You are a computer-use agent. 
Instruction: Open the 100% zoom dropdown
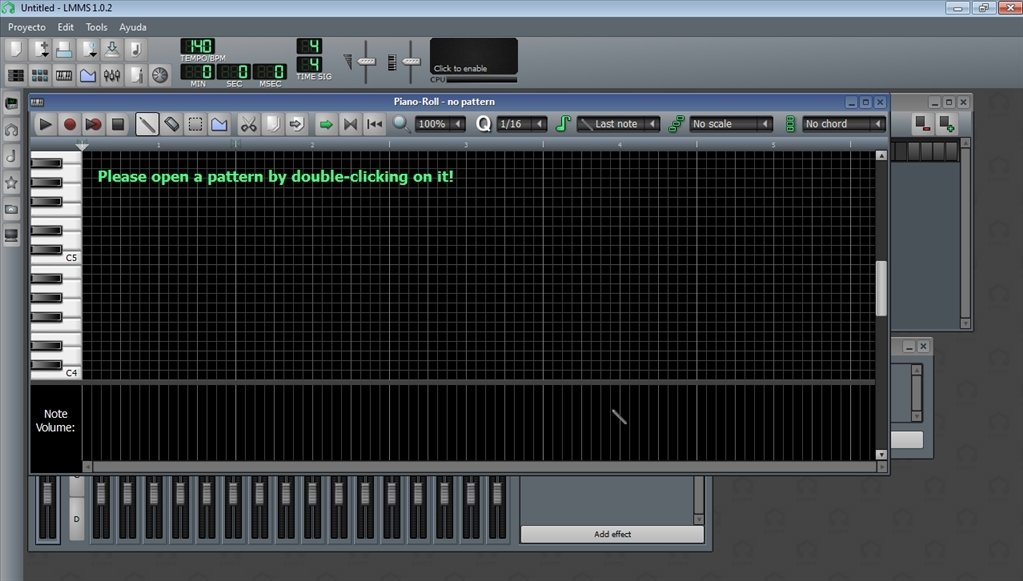pos(440,124)
